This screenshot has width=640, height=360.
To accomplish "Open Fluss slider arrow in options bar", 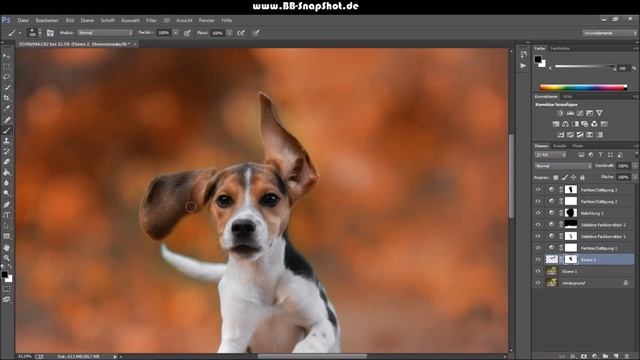I will (230, 33).
